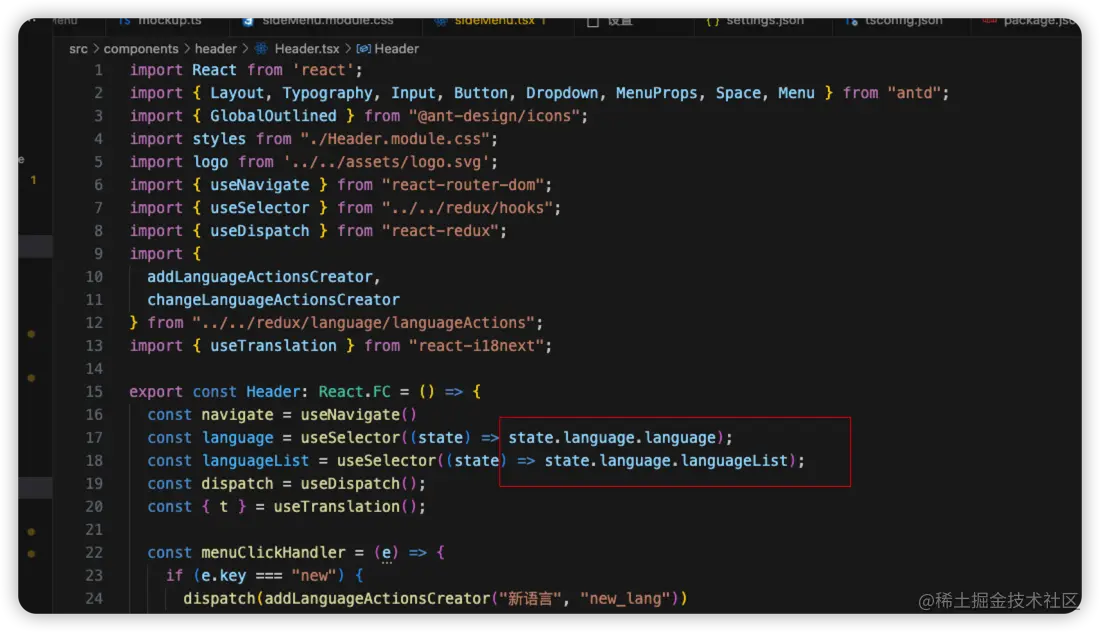Image resolution: width=1100 pixels, height=632 pixels.
Task: Open the settings.json tab
Action: 765,22
